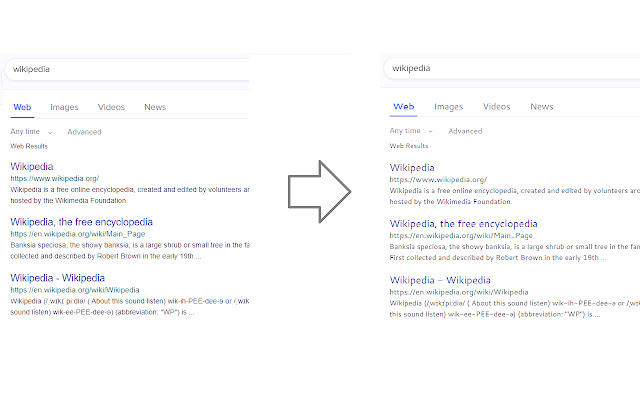Click en.wikipedia.org/wiki/Wikipedia URL in left panel
The width and height of the screenshot is (640, 400).
(75, 290)
